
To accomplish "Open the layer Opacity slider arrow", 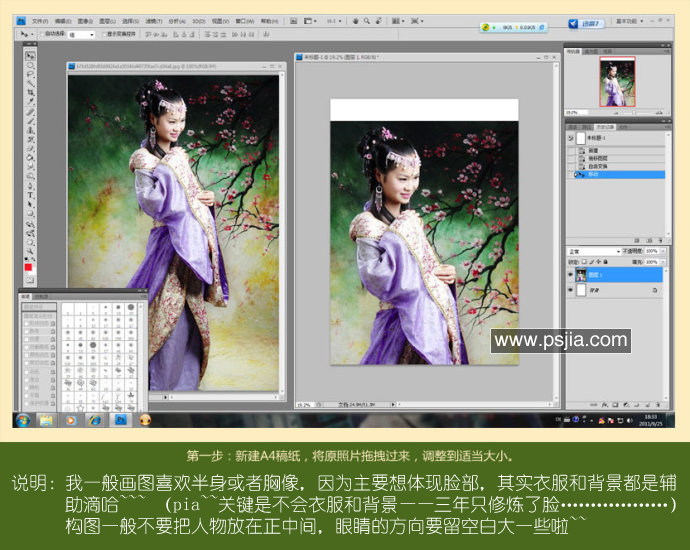I will [663, 251].
